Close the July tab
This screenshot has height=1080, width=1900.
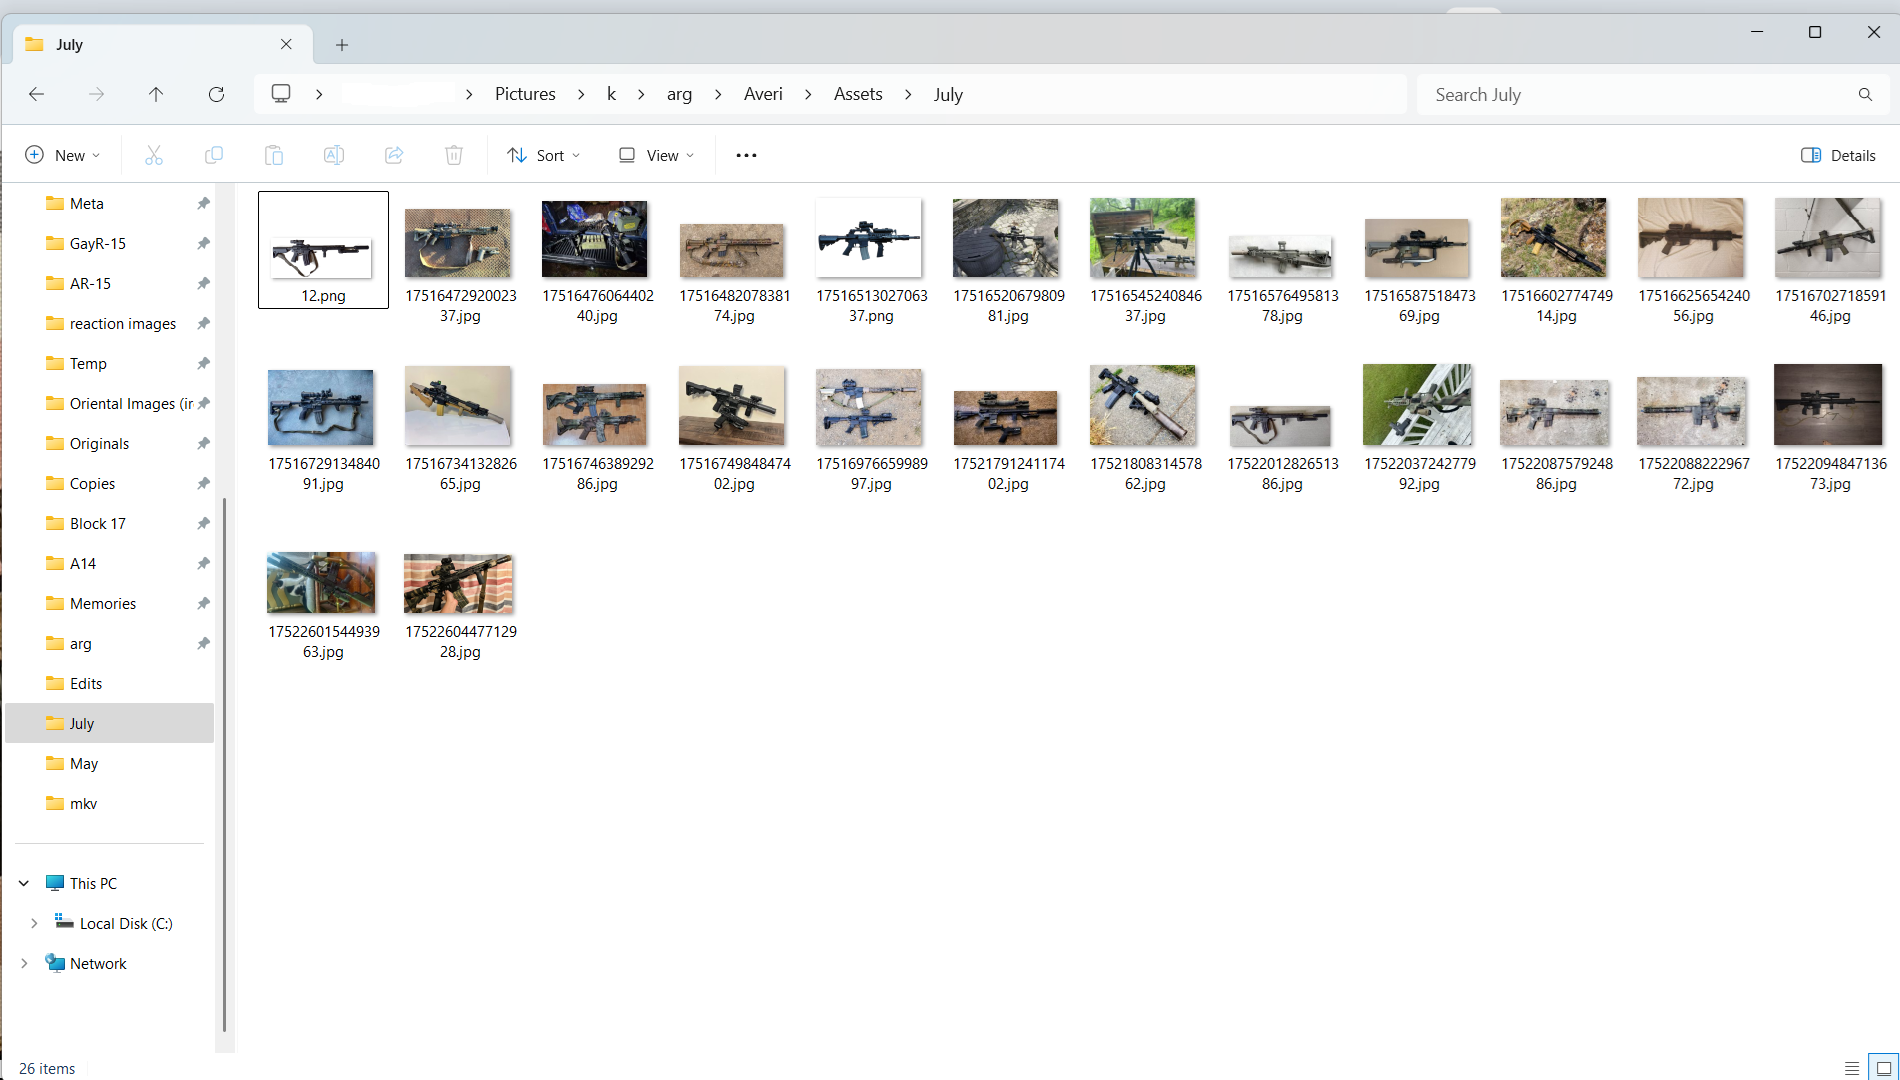coord(286,44)
